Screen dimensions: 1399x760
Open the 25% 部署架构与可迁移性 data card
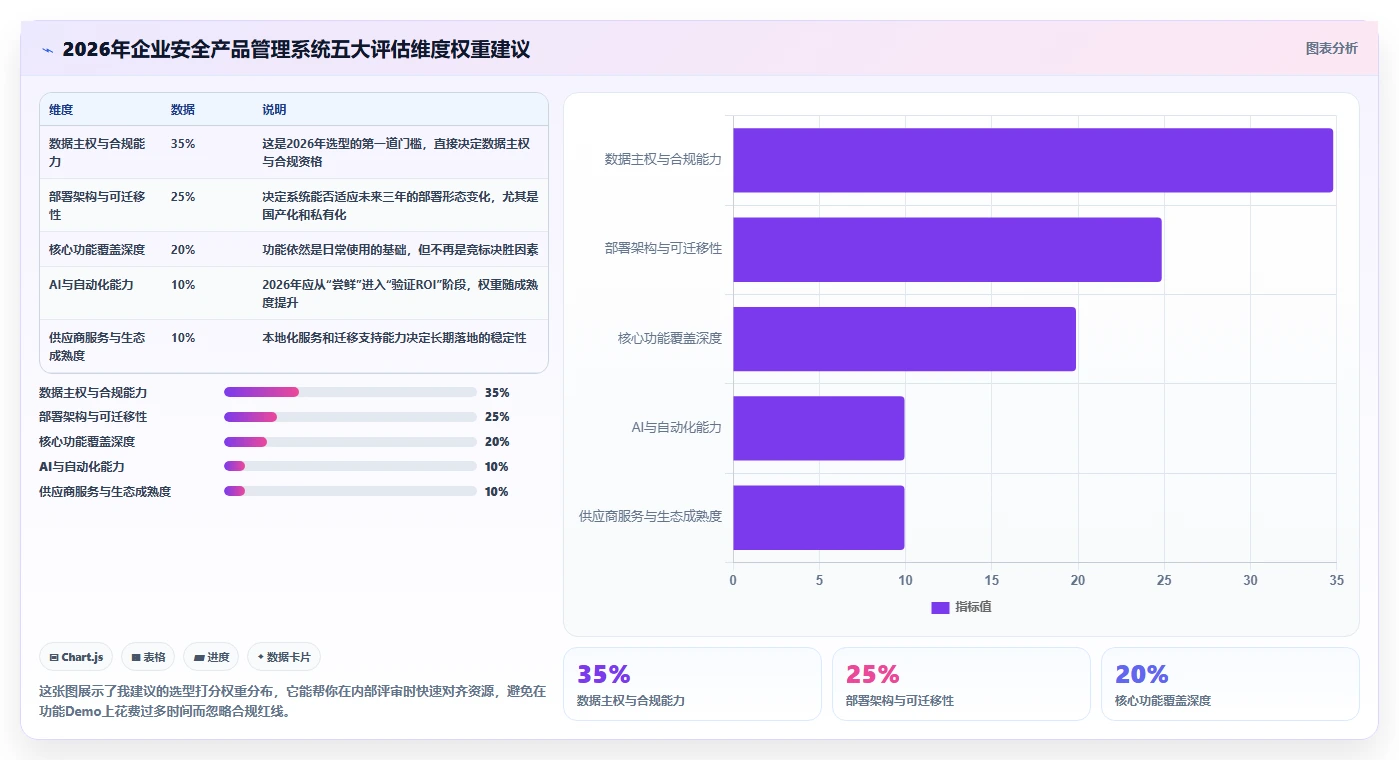tap(961, 684)
